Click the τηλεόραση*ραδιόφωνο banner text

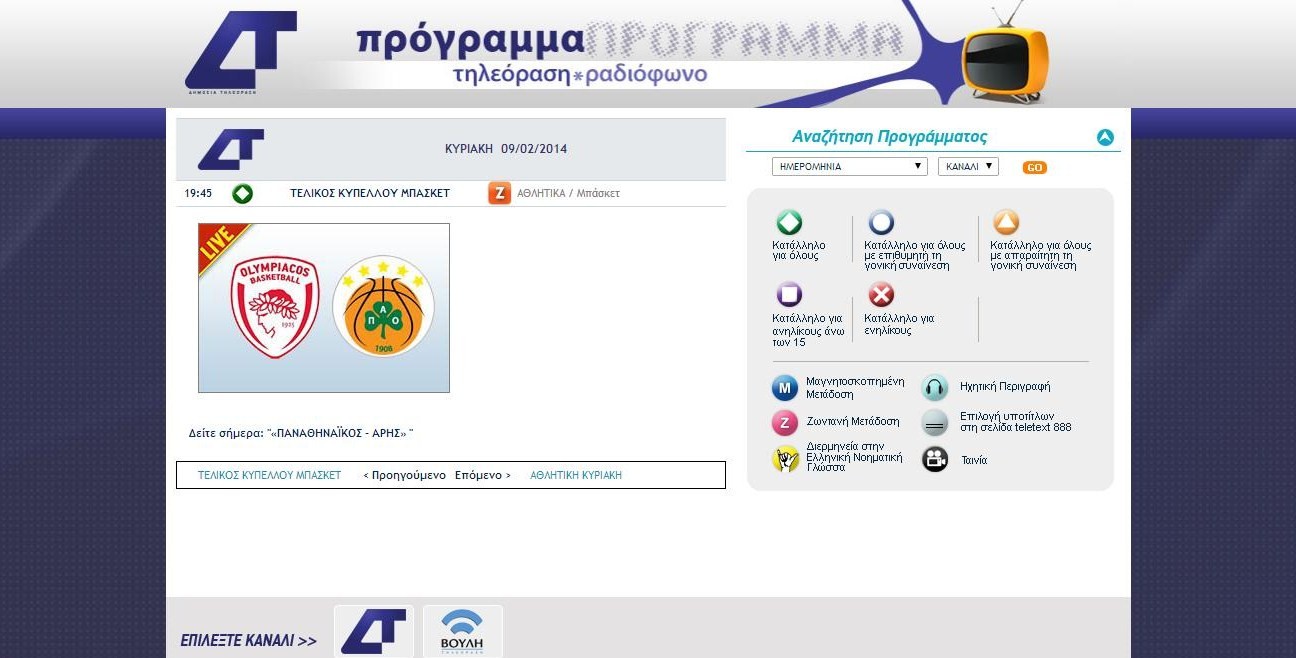(x=580, y=75)
